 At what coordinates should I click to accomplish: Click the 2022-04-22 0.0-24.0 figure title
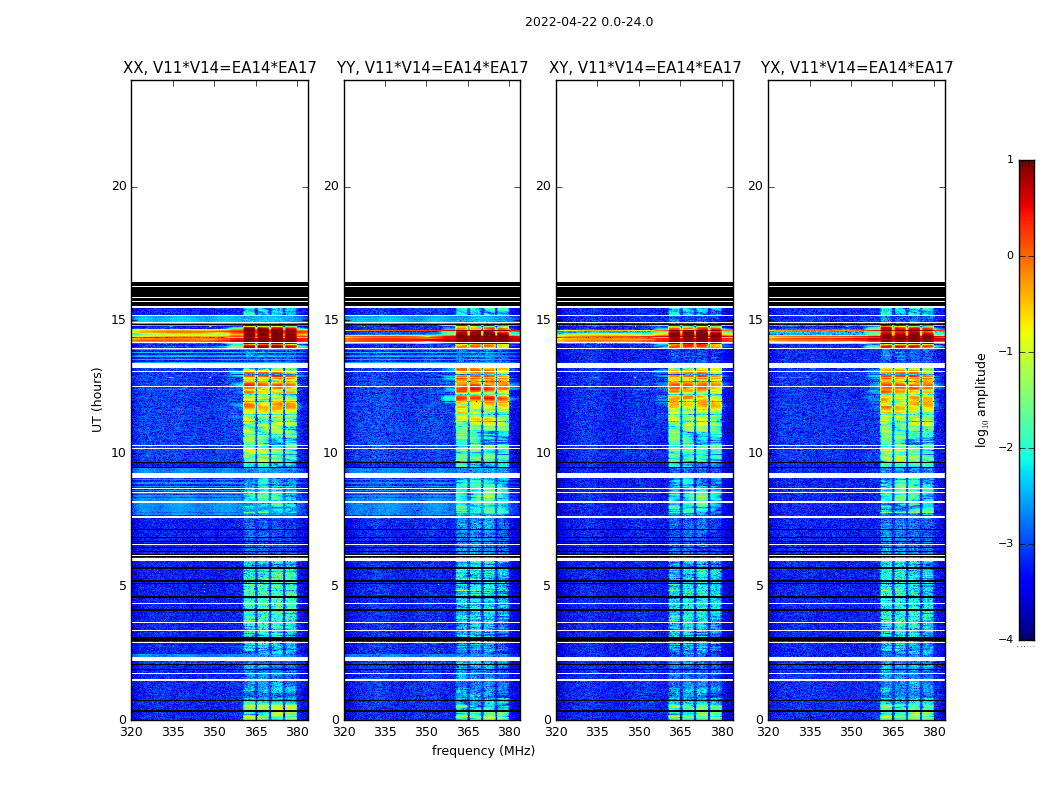[589, 22]
